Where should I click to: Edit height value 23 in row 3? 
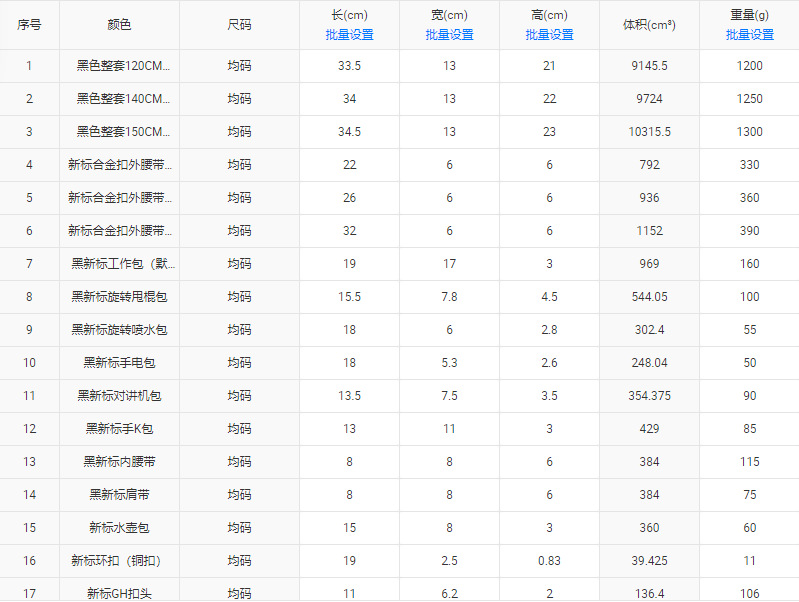(549, 132)
